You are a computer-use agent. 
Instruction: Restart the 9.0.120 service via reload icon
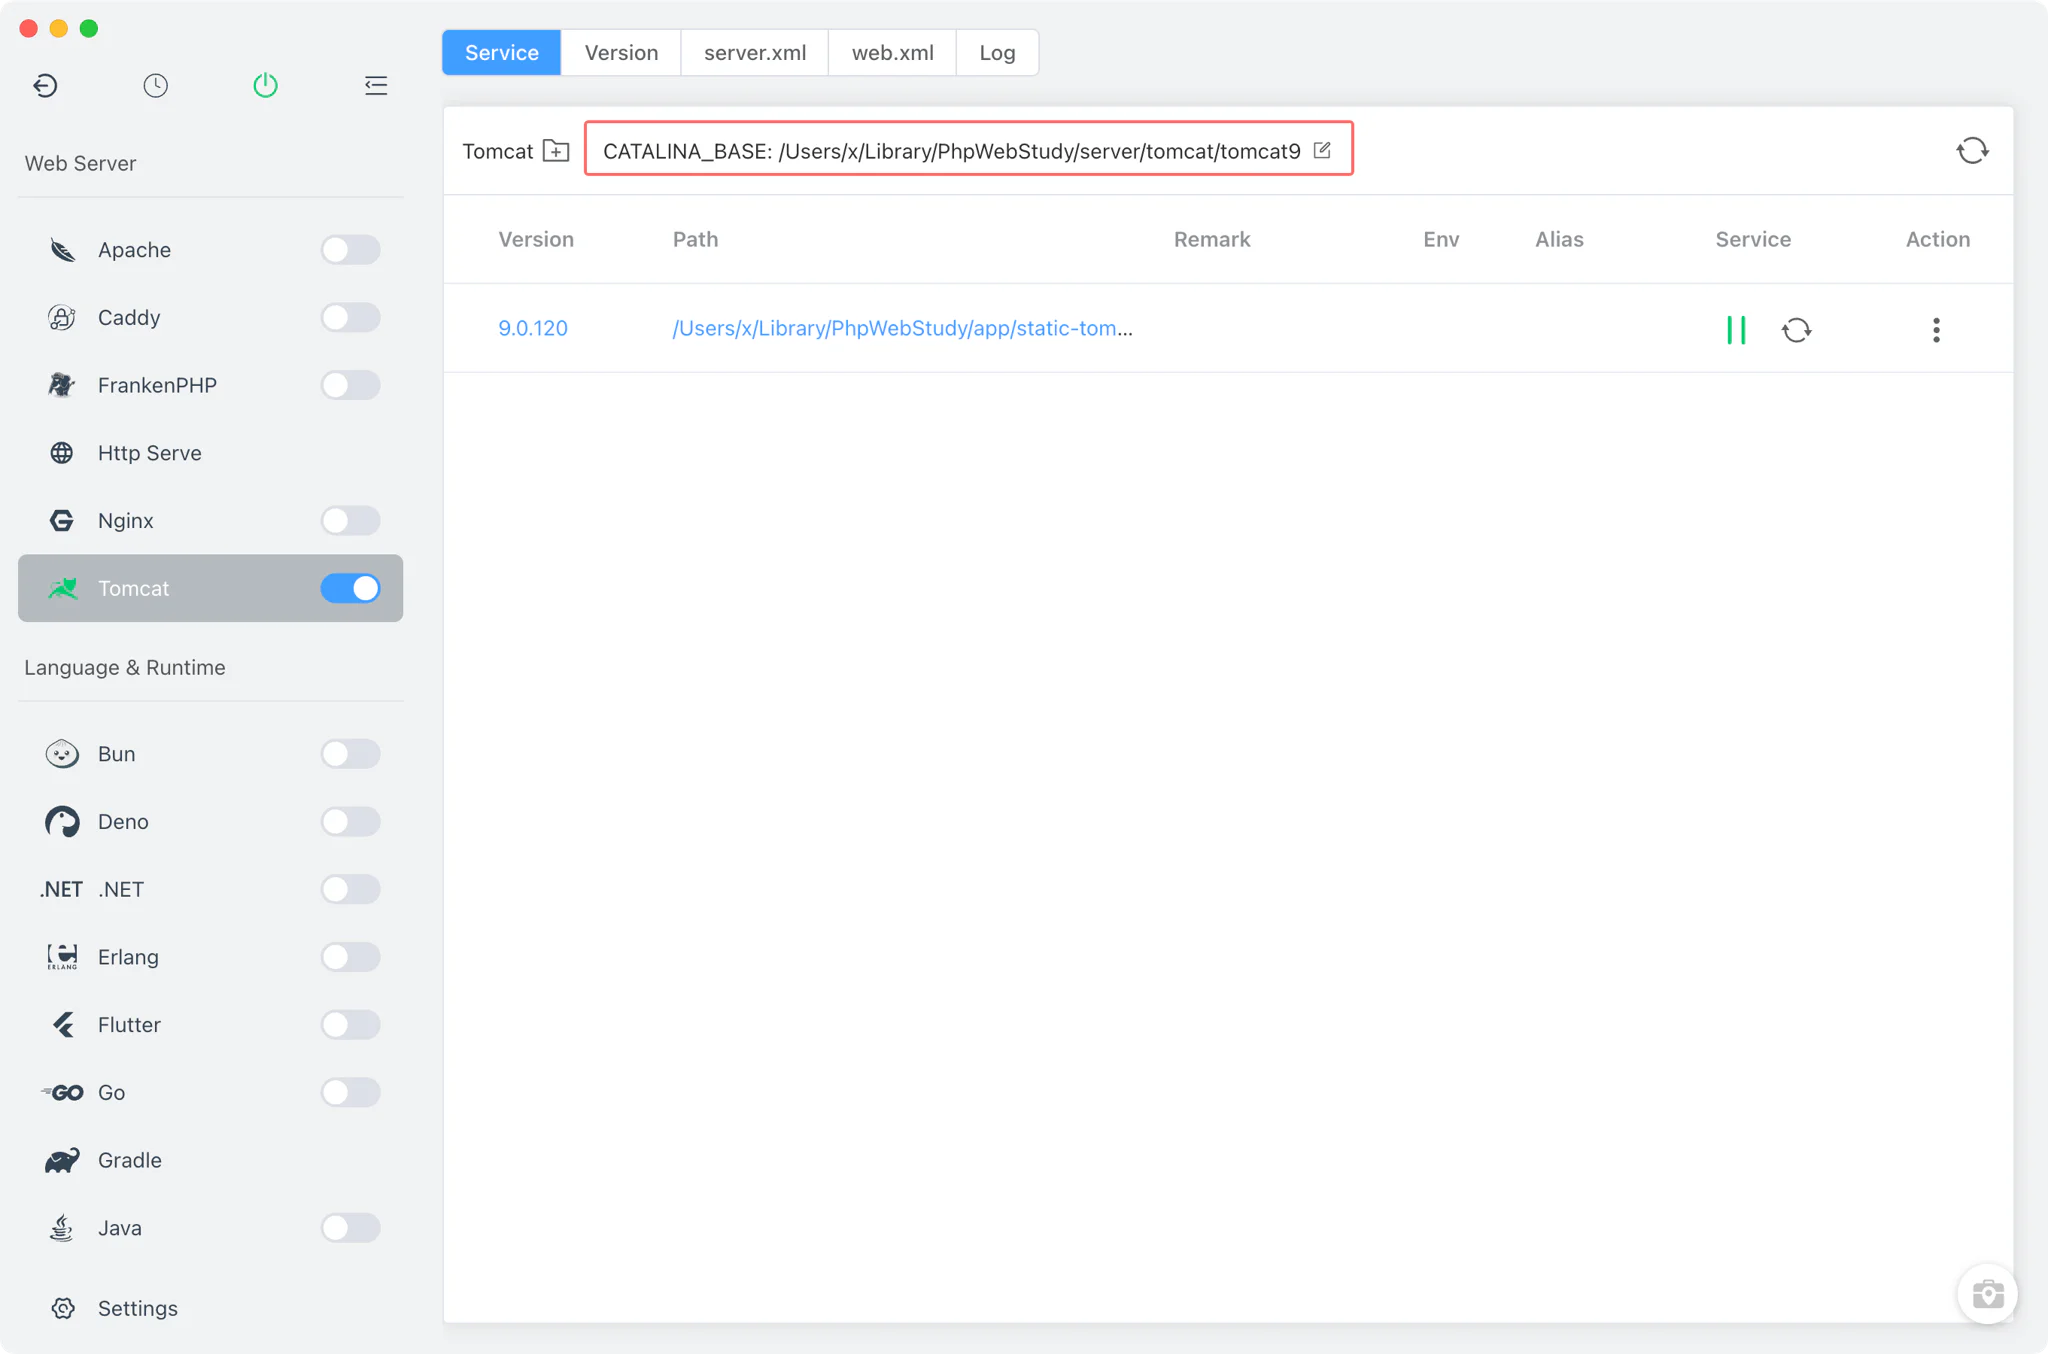point(1797,329)
